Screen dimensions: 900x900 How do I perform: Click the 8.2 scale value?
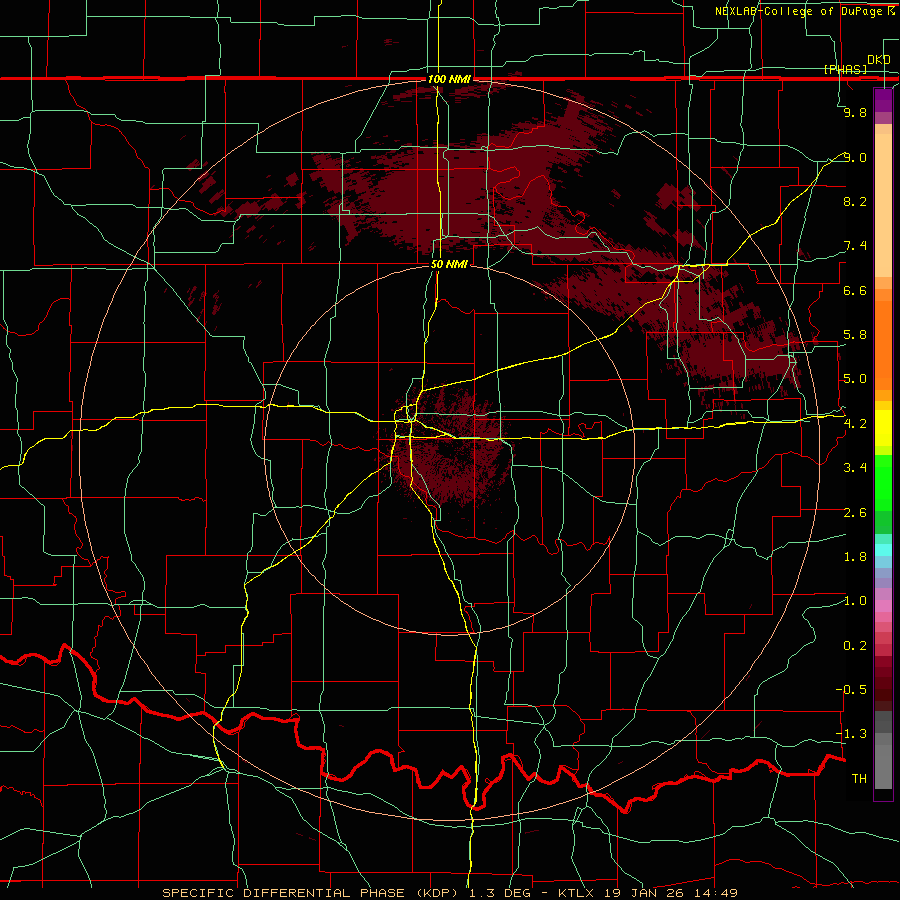[x=855, y=201]
